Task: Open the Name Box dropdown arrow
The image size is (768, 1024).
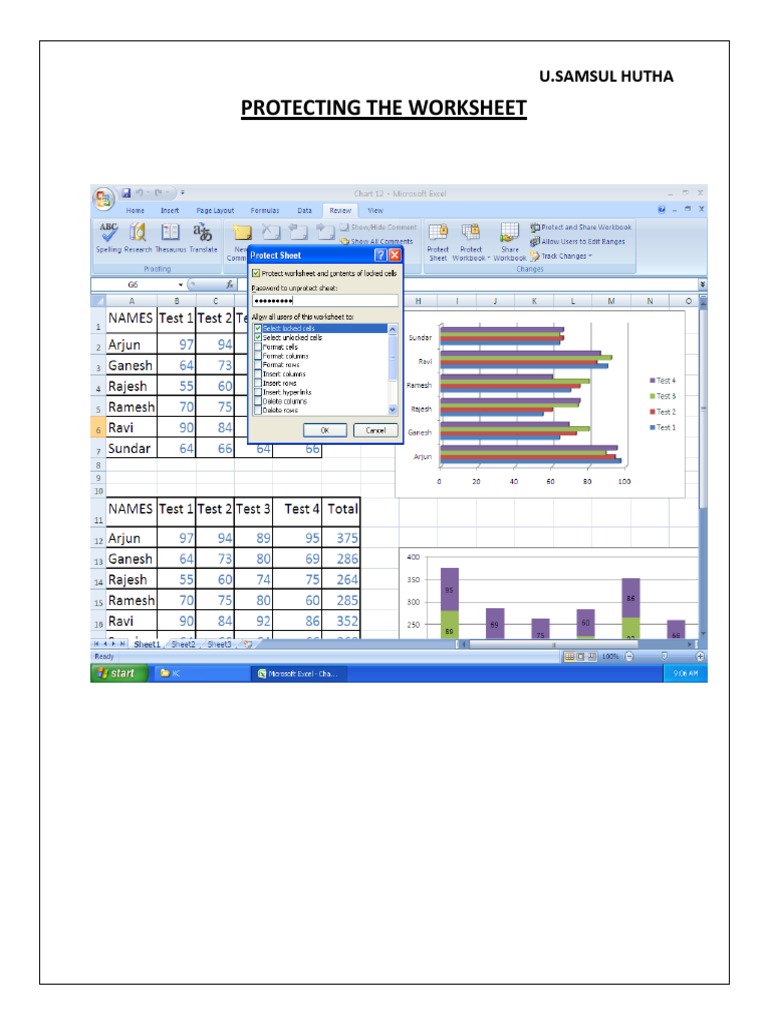Action: coord(181,285)
